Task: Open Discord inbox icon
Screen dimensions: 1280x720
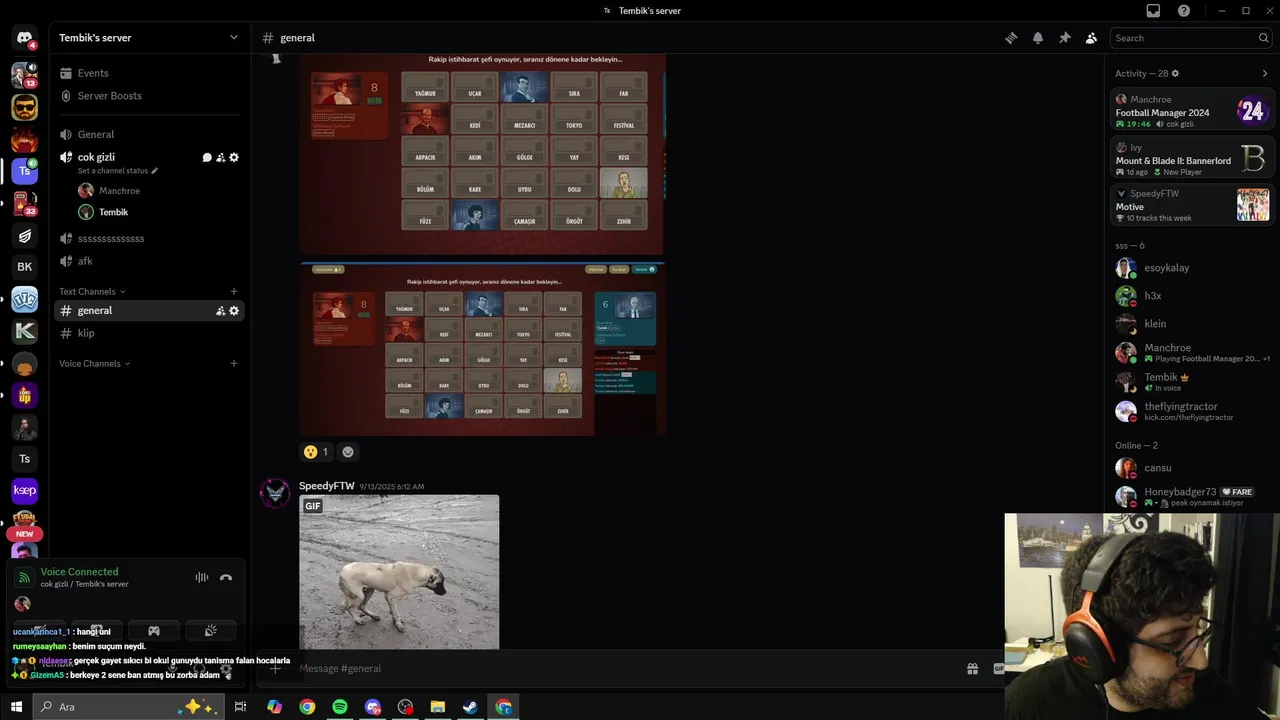Action: [x=1153, y=11]
